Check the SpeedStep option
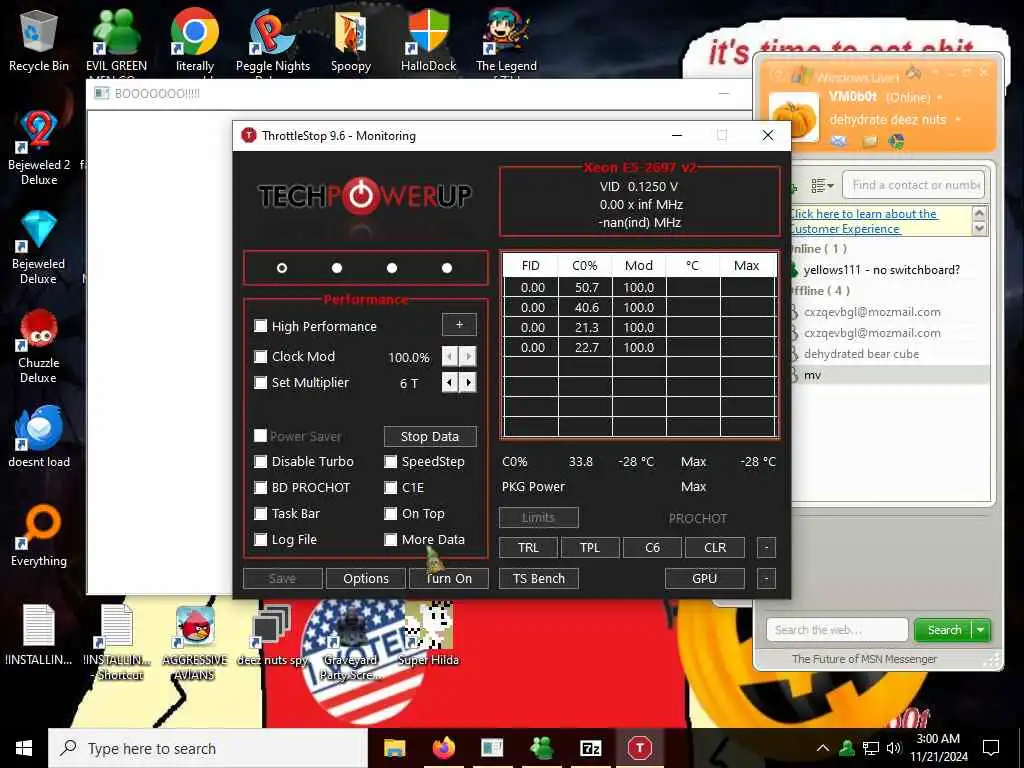Image resolution: width=1024 pixels, height=768 pixels. coord(391,462)
